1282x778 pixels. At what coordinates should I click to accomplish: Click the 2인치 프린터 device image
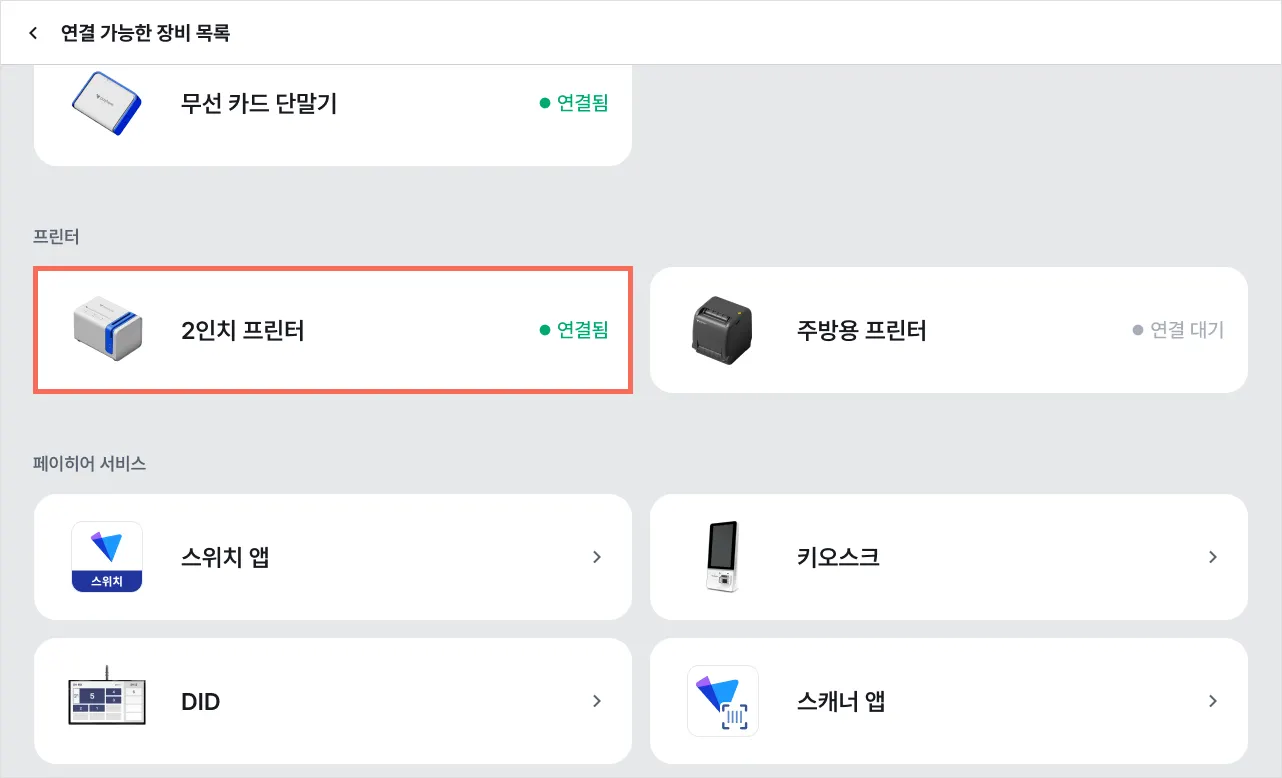pos(107,329)
